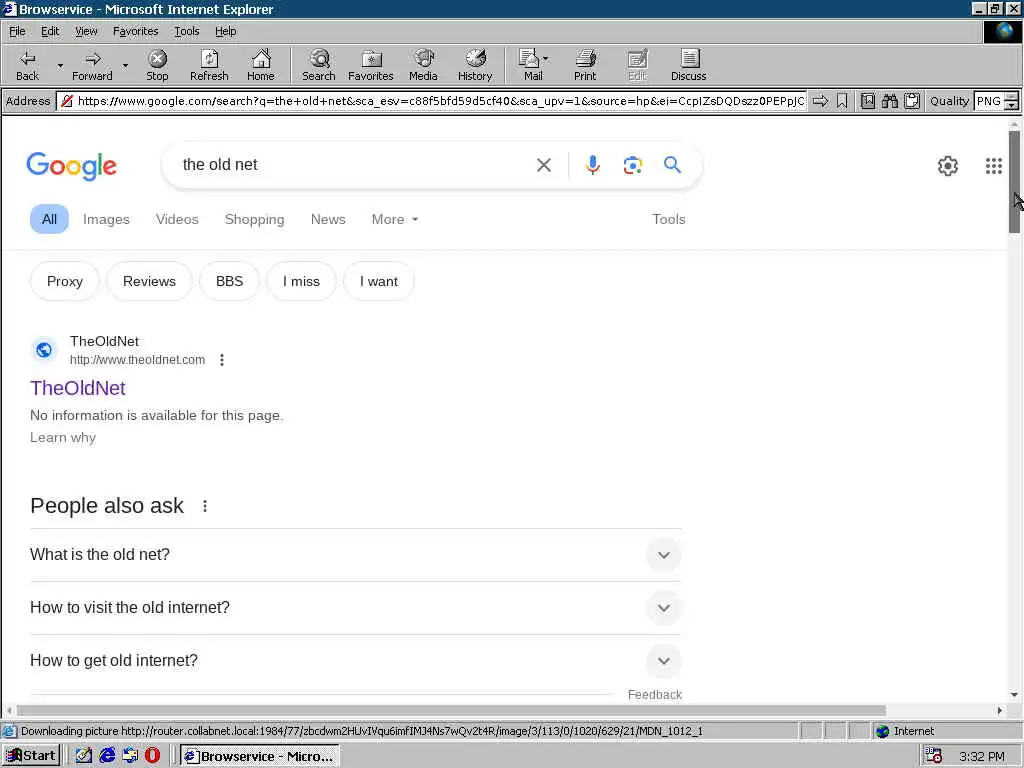Click the binoculars find icon
This screenshot has width=1024, height=768.
(x=889, y=101)
